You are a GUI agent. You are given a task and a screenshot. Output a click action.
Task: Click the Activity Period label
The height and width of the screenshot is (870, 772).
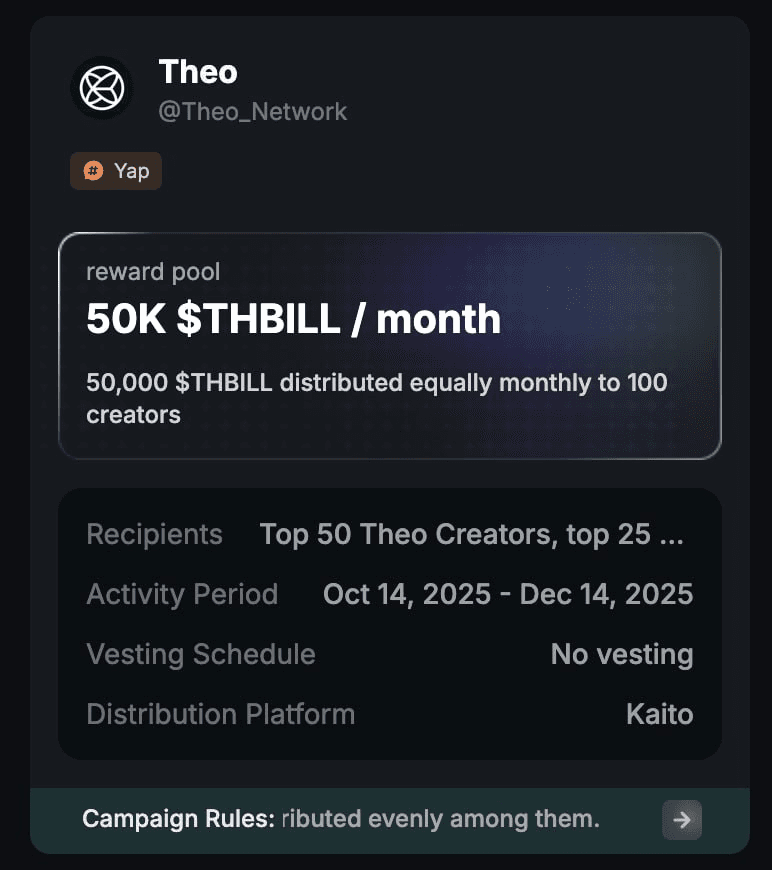pos(182,594)
